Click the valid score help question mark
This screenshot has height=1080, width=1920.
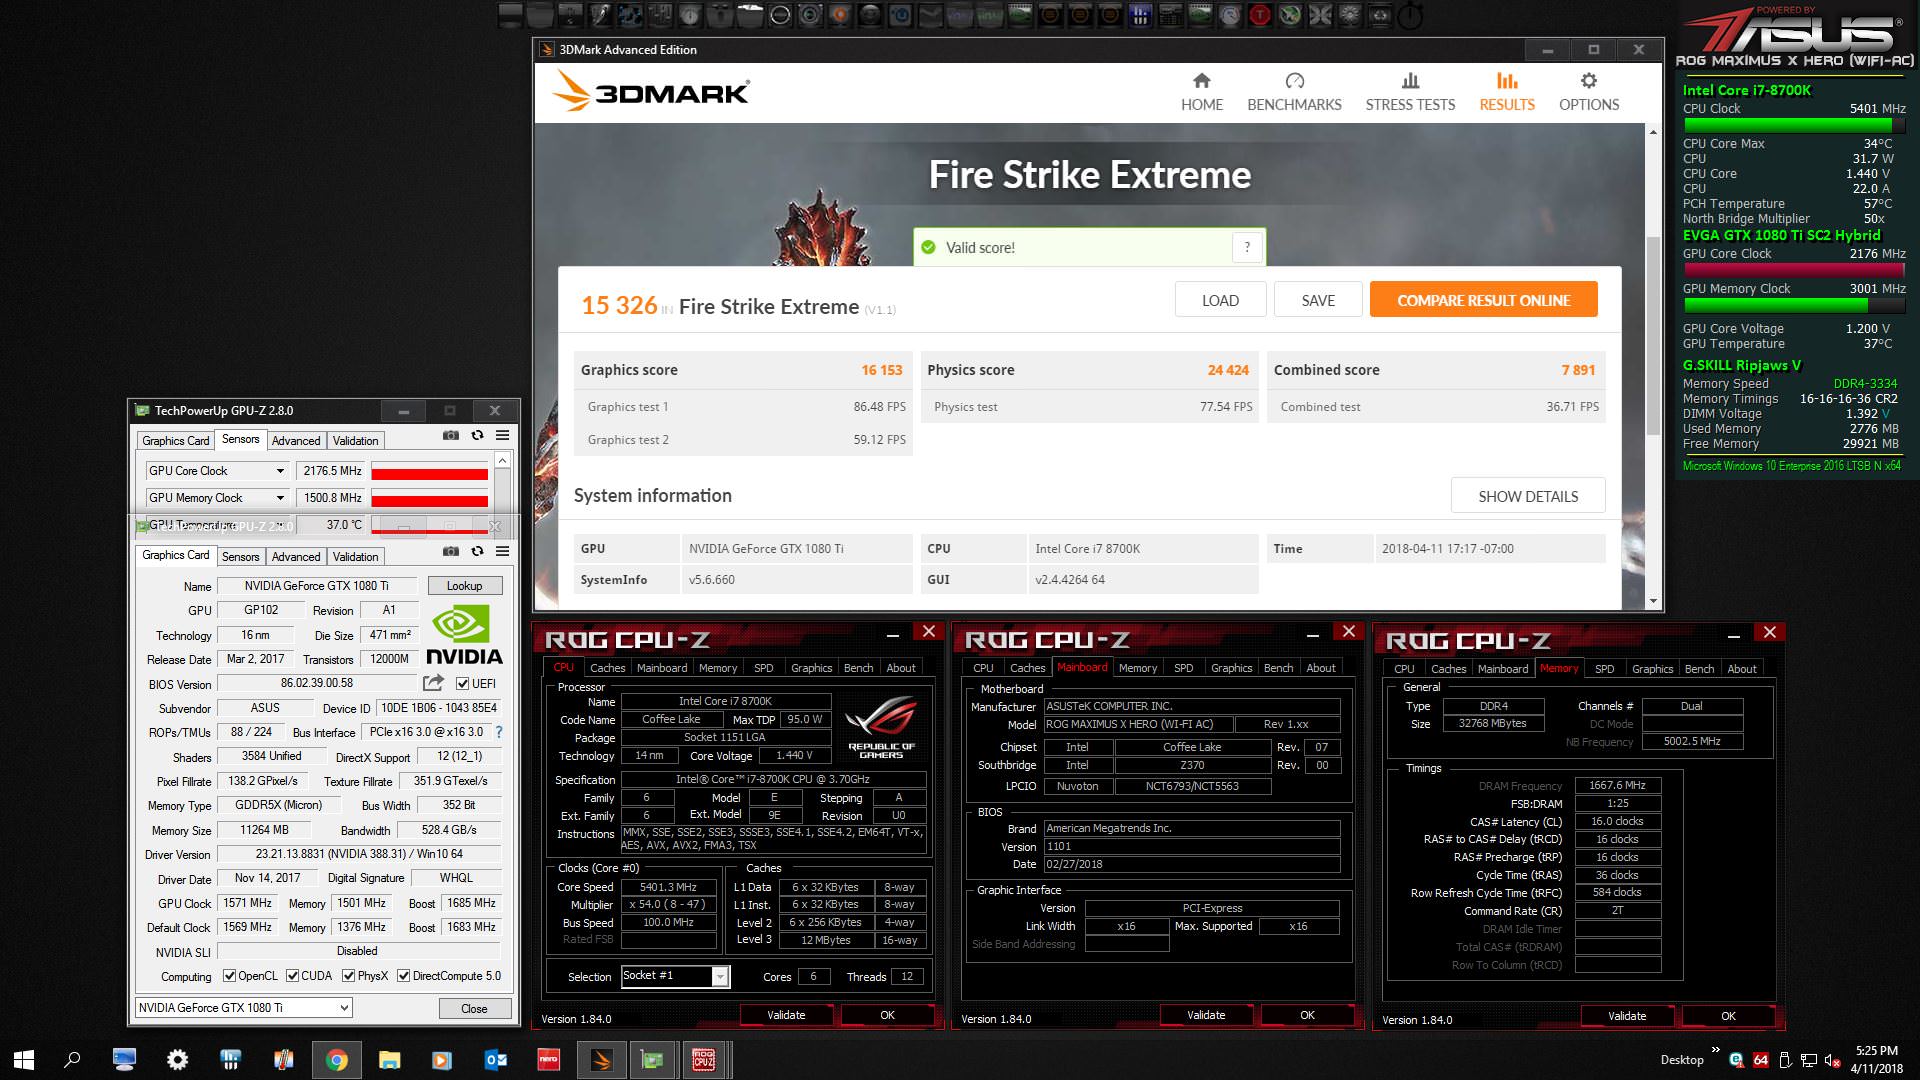[x=1247, y=247]
